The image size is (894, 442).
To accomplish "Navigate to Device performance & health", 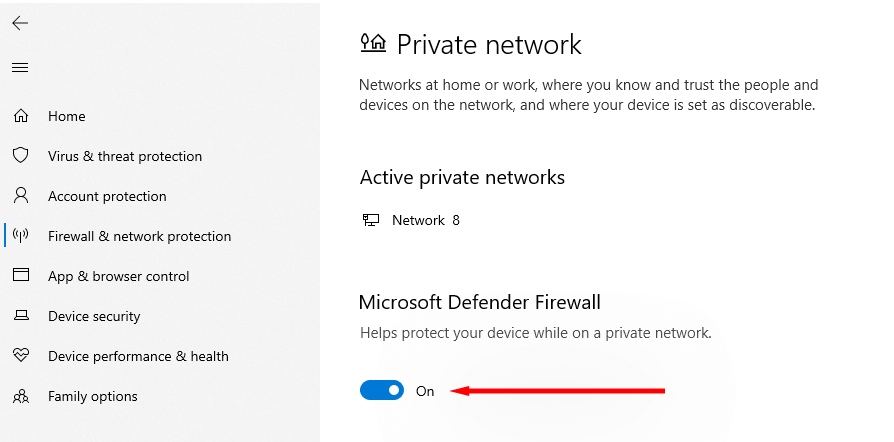I will [138, 356].
